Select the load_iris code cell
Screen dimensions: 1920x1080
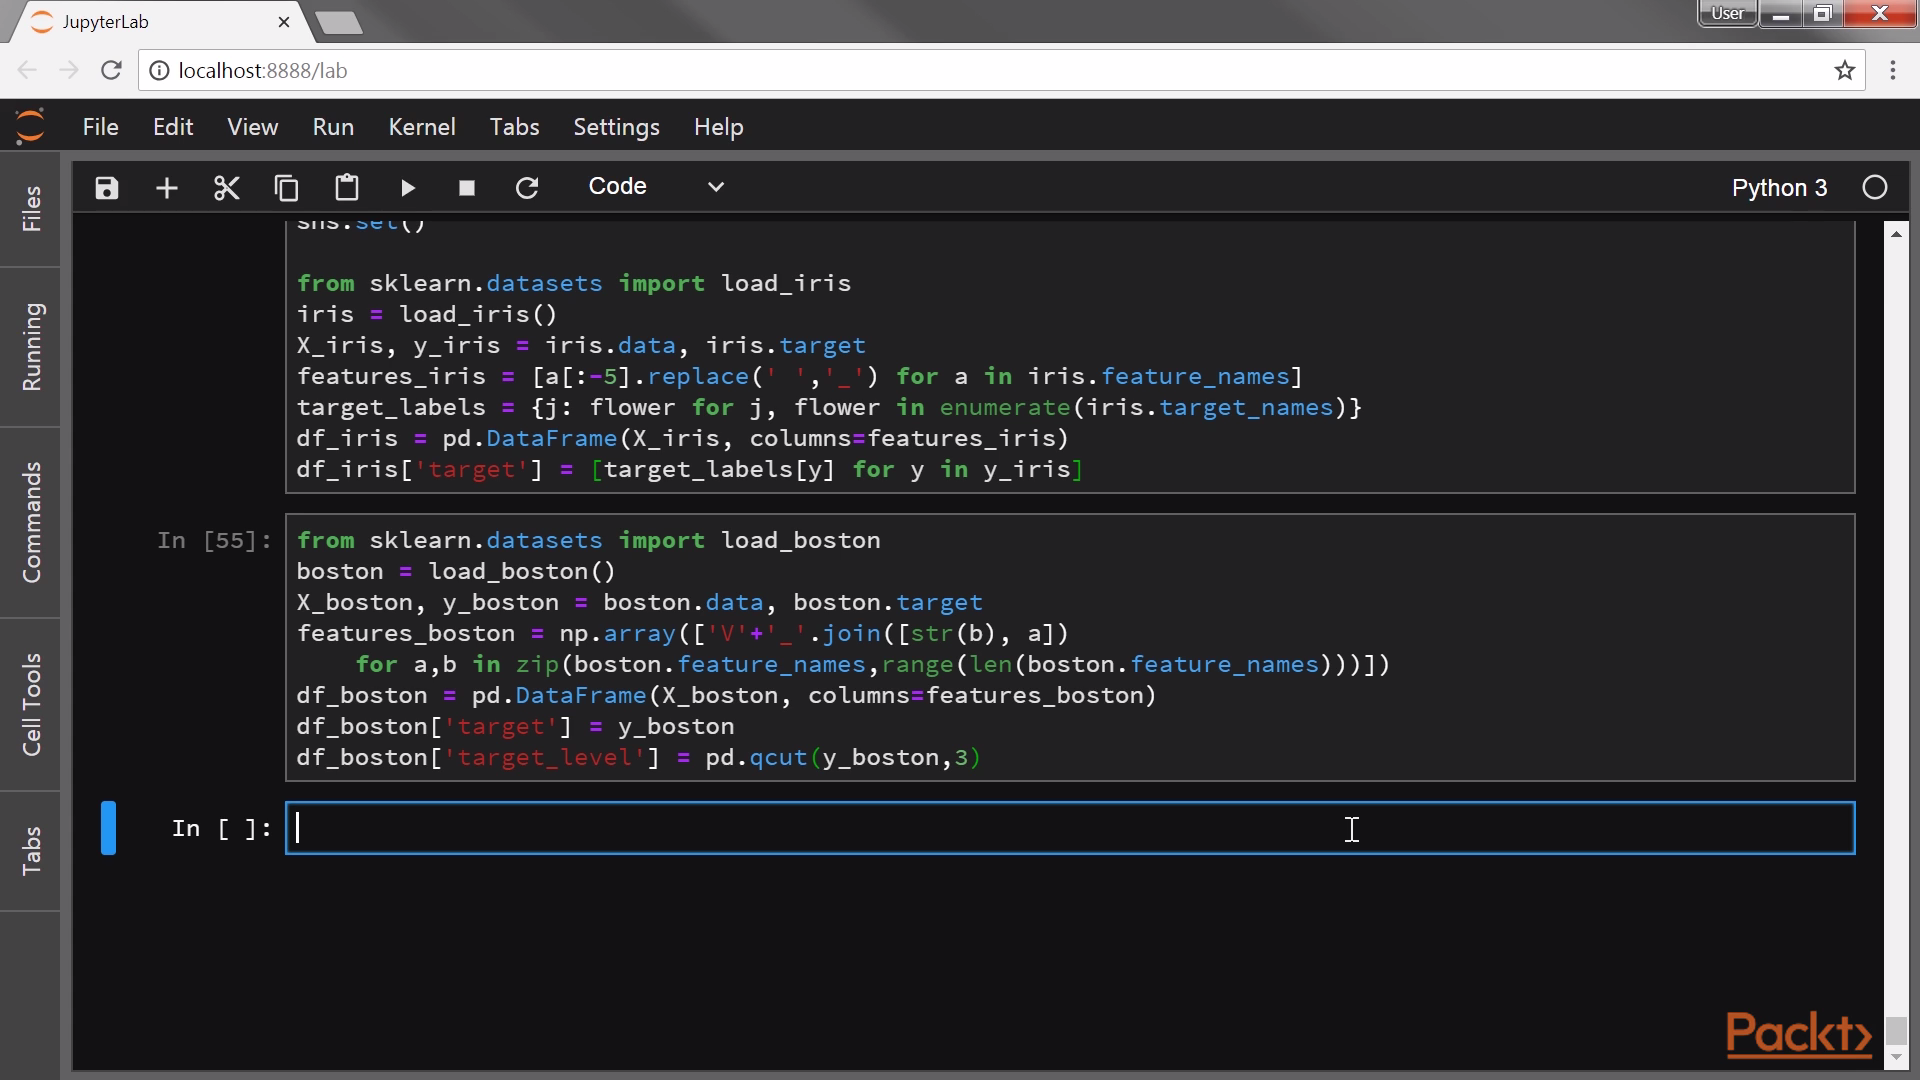click(1070, 358)
